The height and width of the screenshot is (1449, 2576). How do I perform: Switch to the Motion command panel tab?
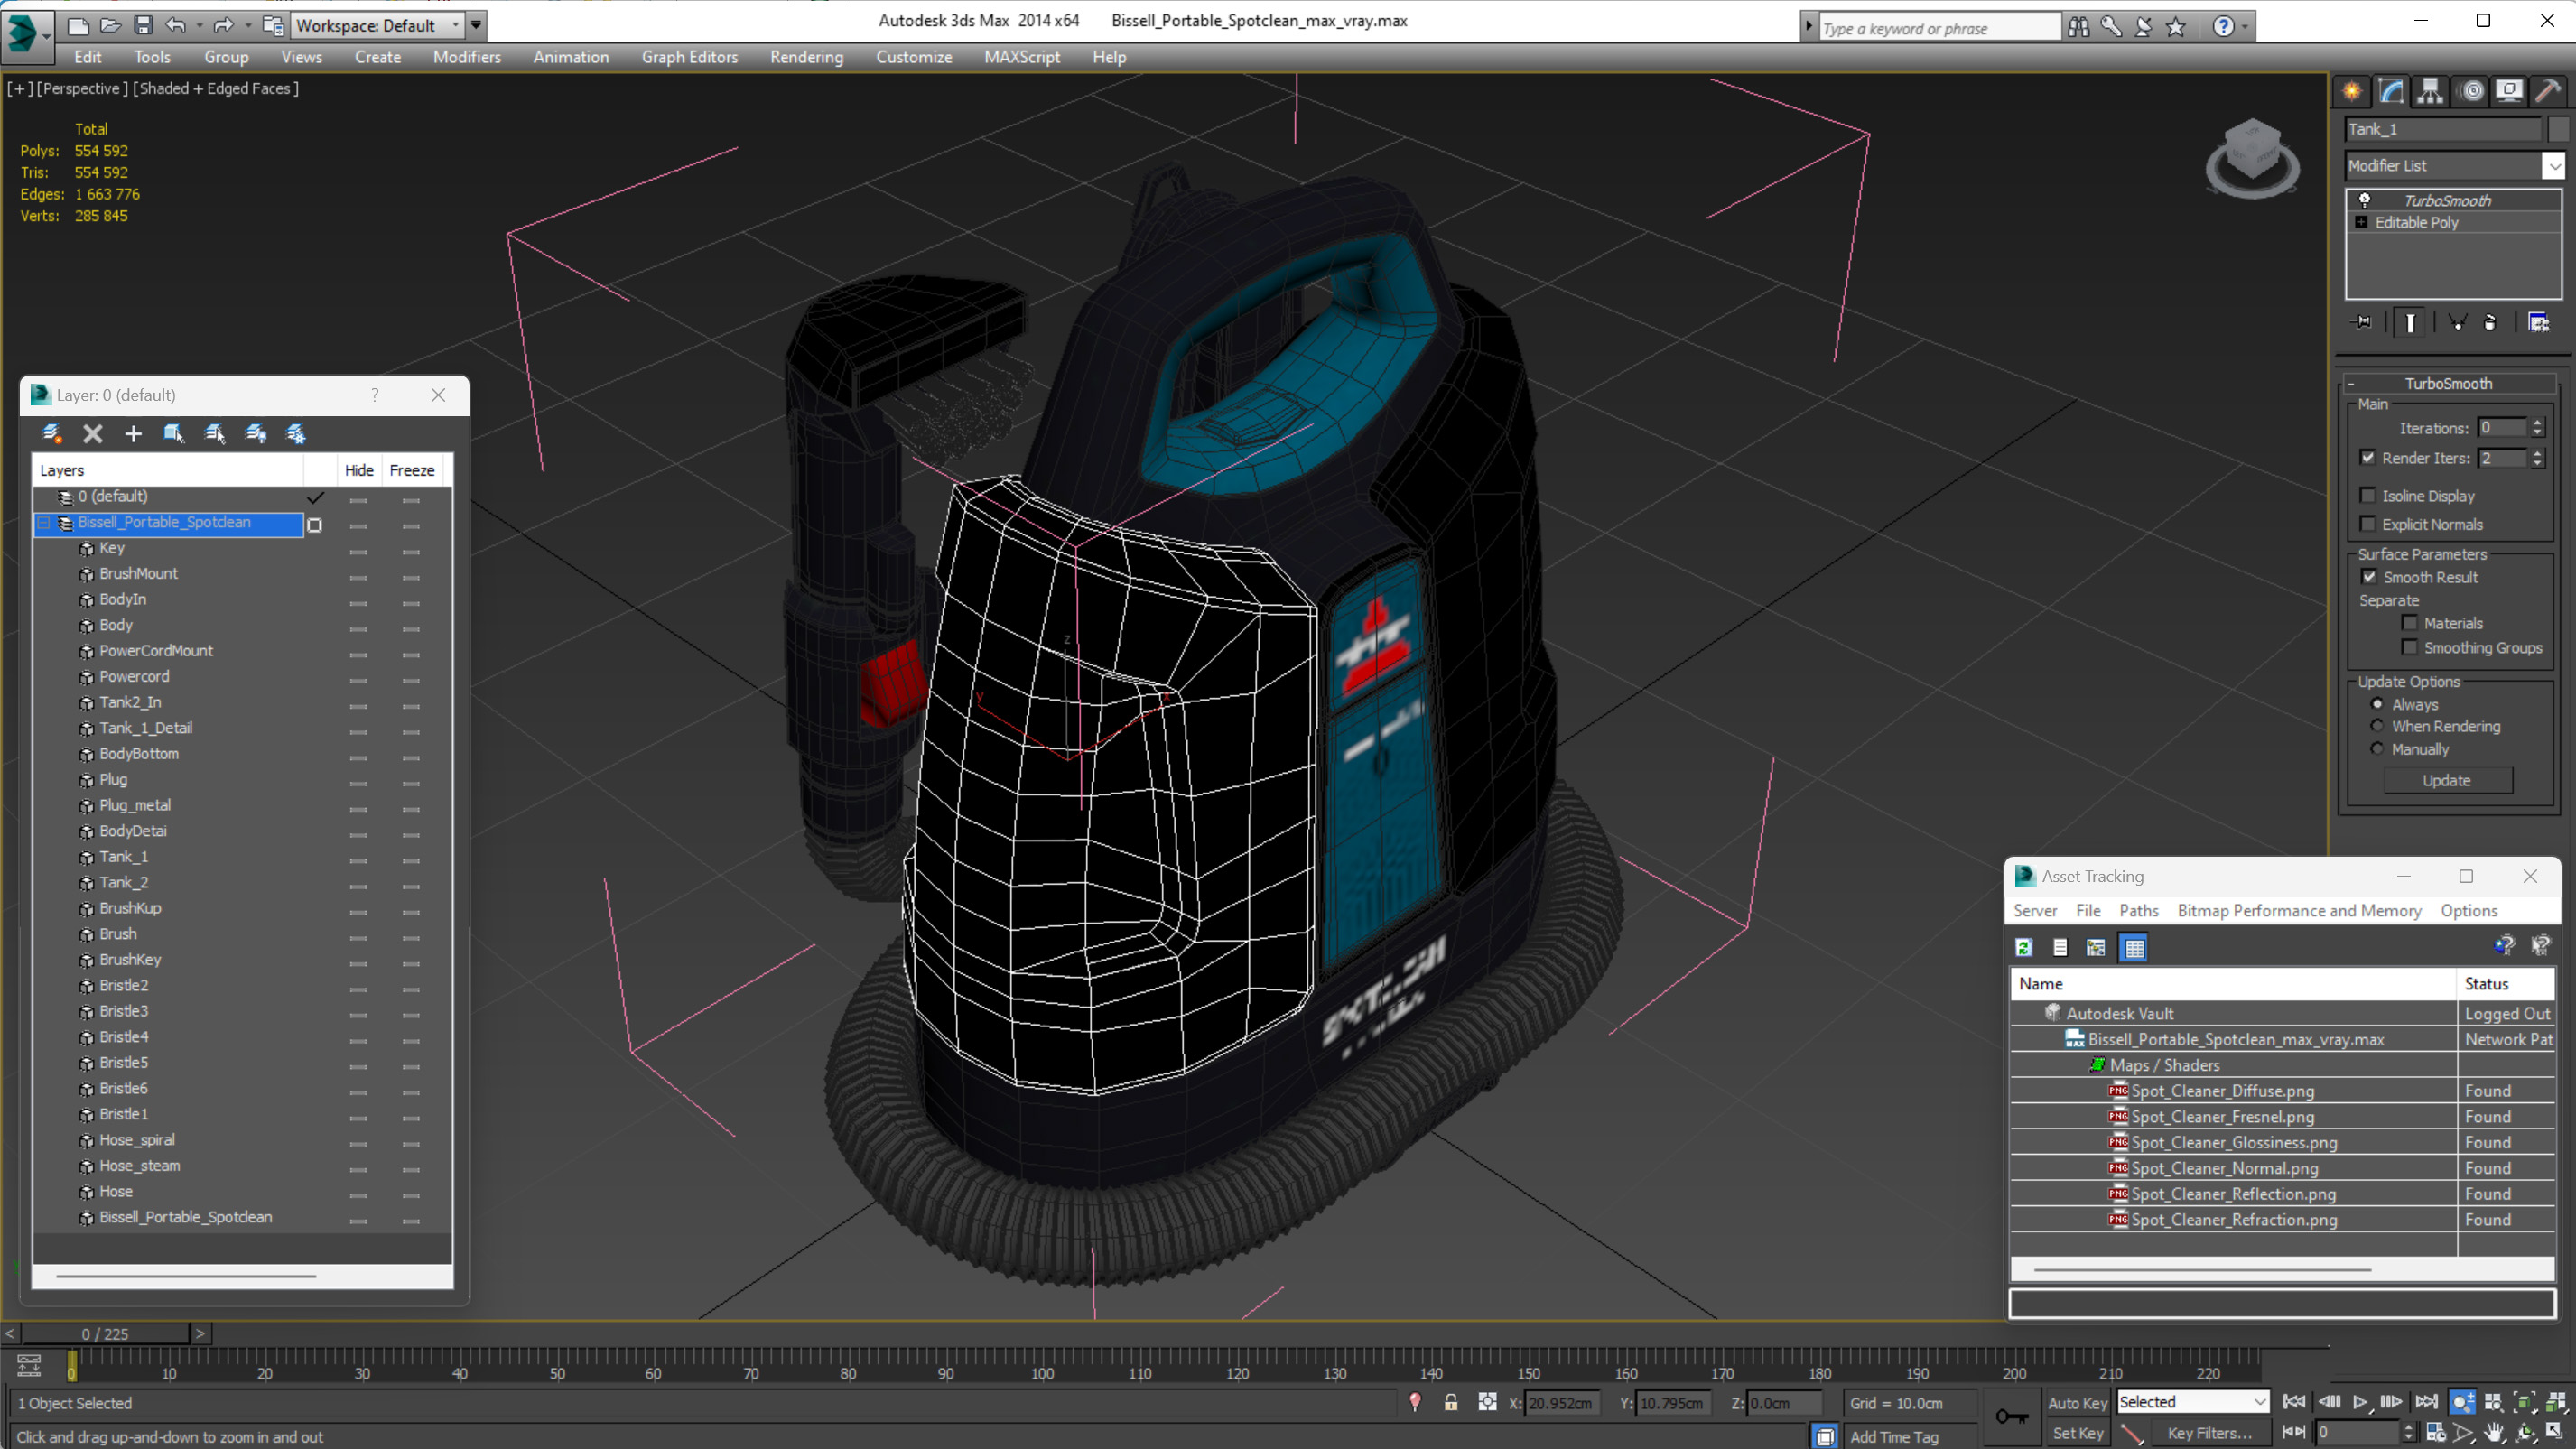[x=2471, y=92]
